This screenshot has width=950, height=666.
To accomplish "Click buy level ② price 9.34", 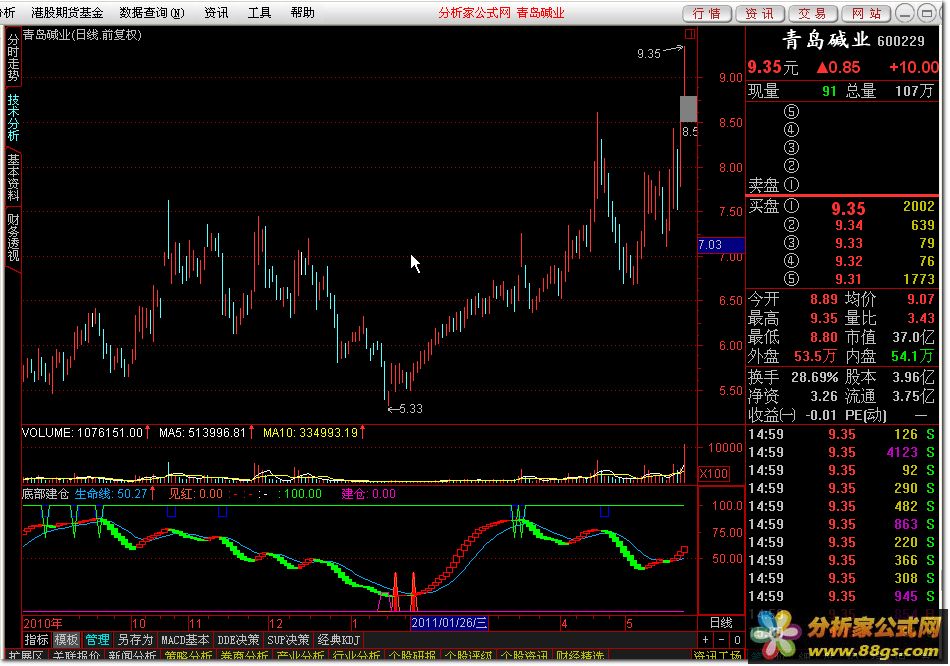I will point(849,225).
